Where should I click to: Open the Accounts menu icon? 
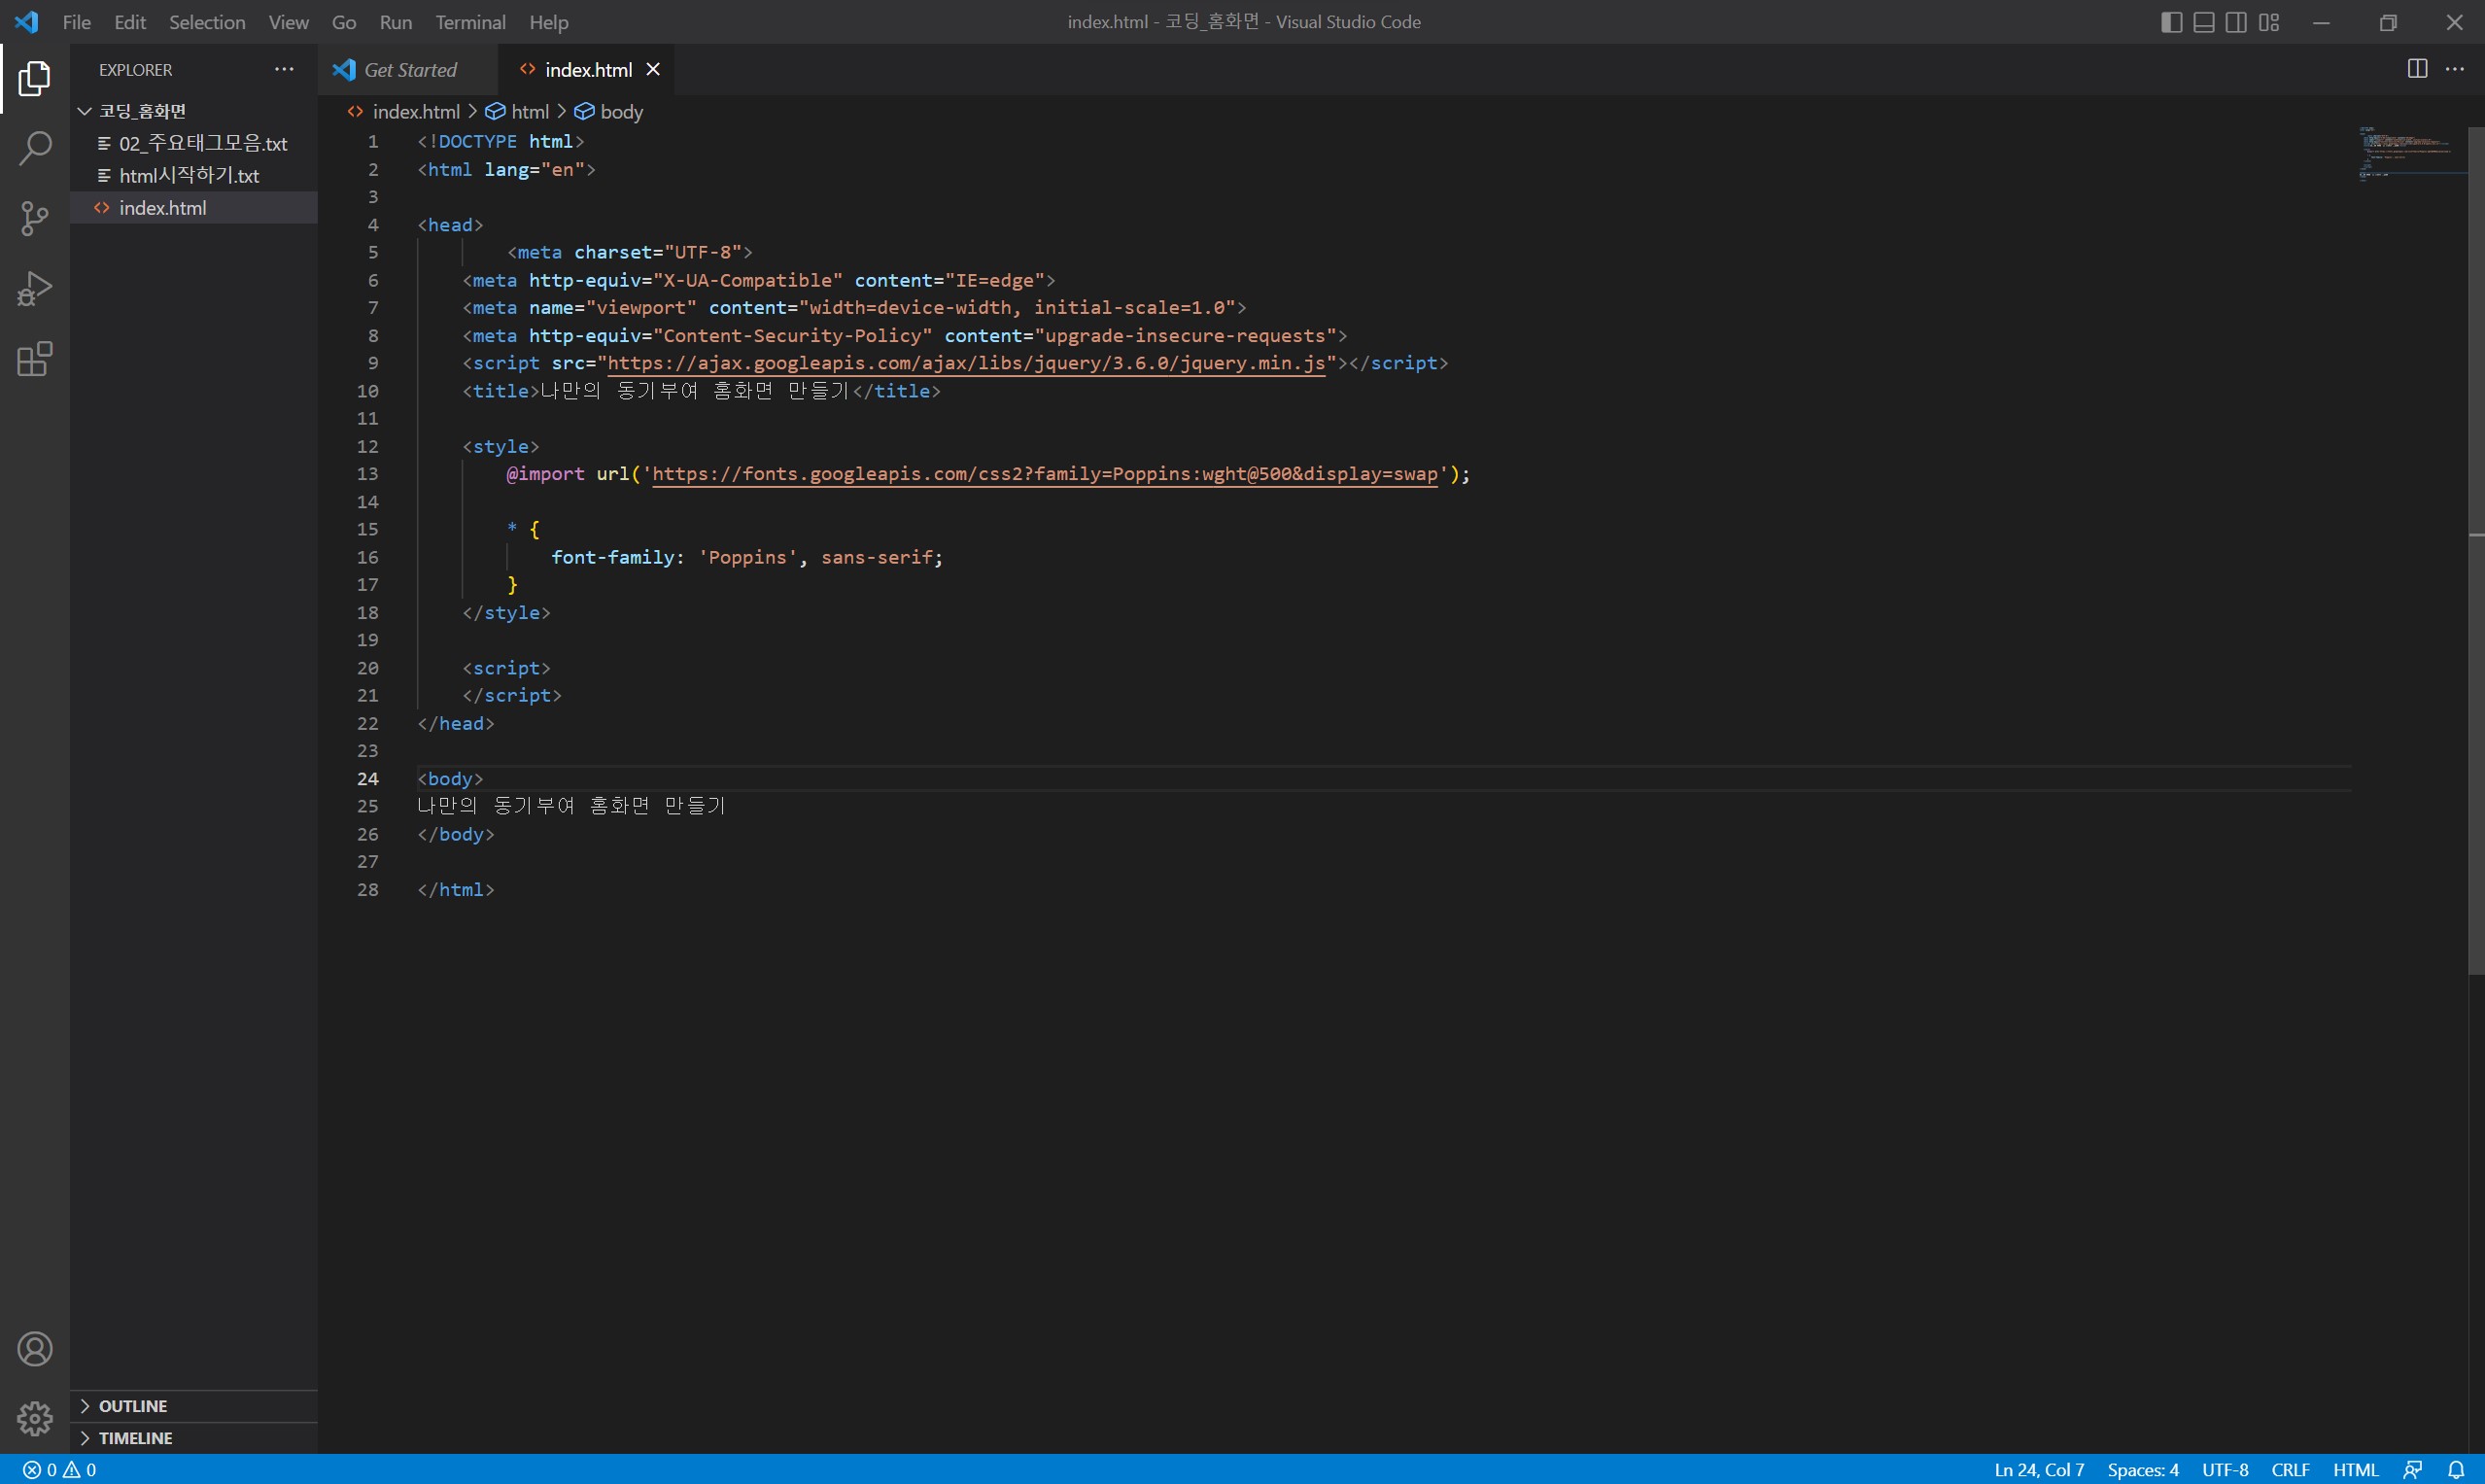[x=35, y=1349]
